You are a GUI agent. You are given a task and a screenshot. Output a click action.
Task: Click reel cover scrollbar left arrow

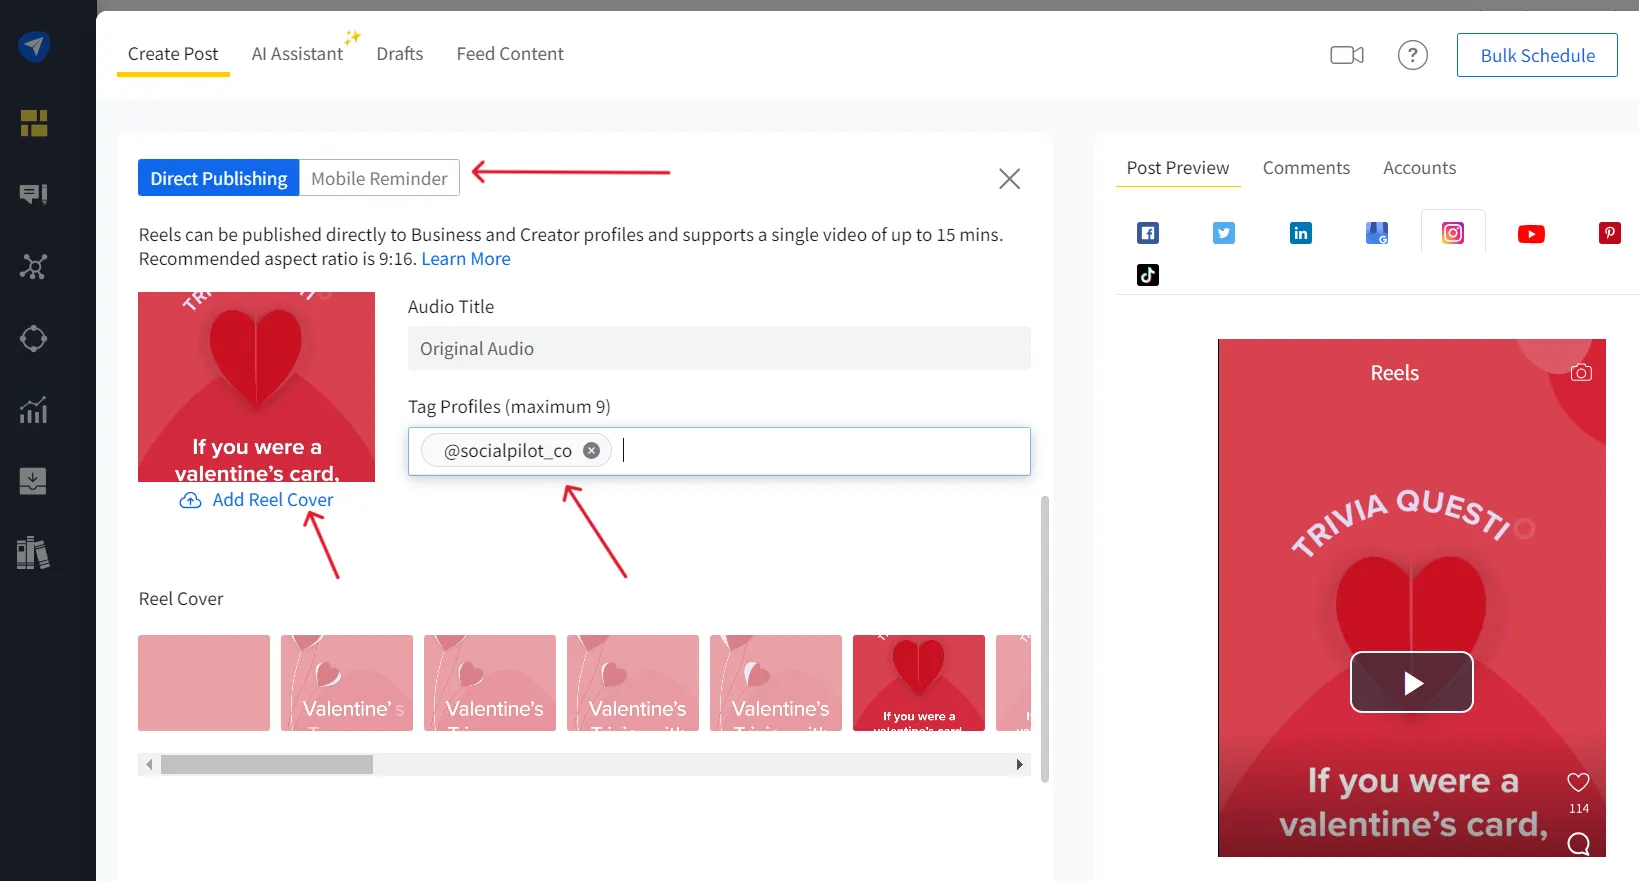[149, 764]
